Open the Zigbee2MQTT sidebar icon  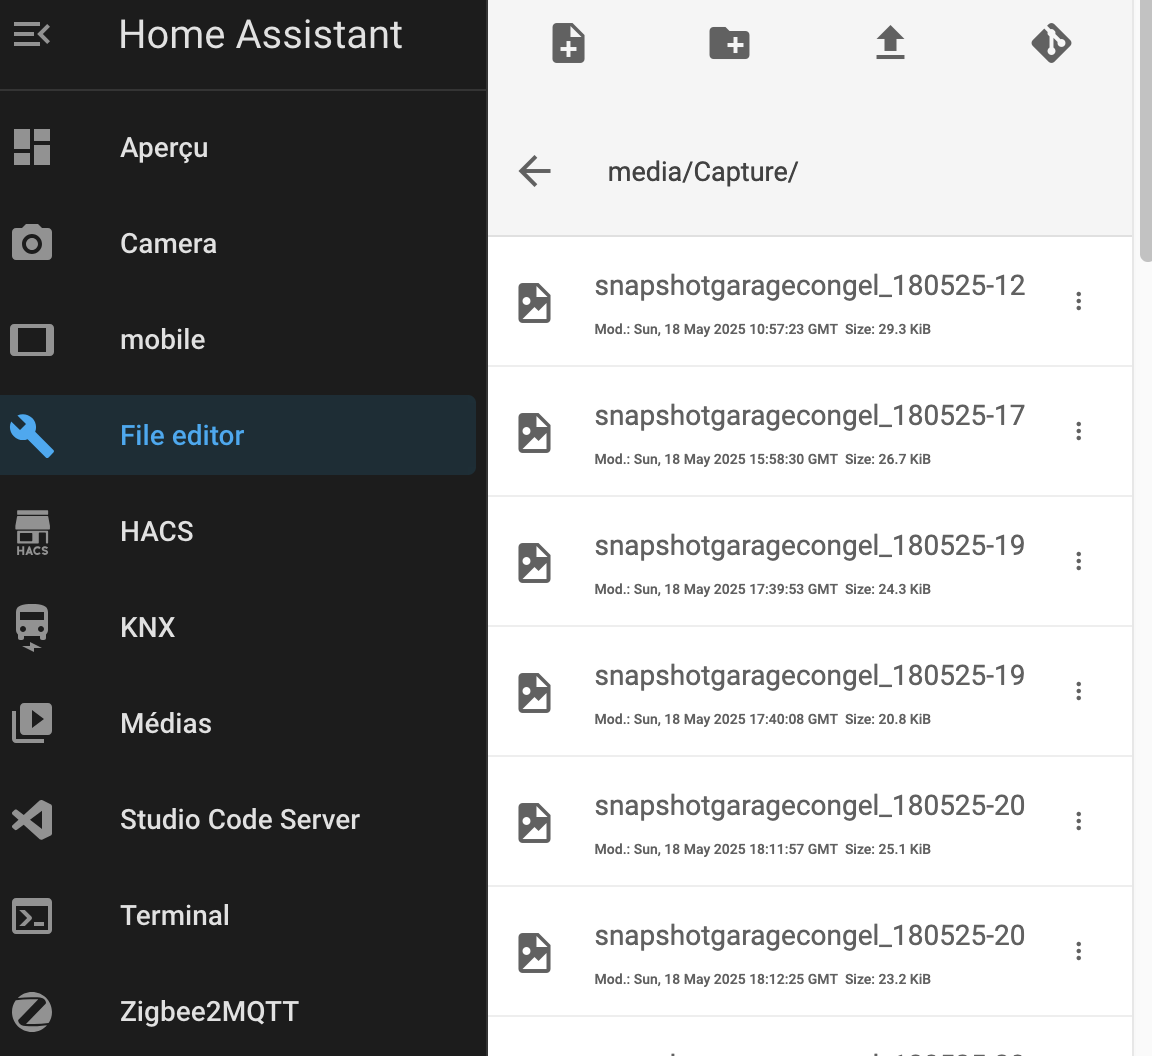click(32, 1012)
